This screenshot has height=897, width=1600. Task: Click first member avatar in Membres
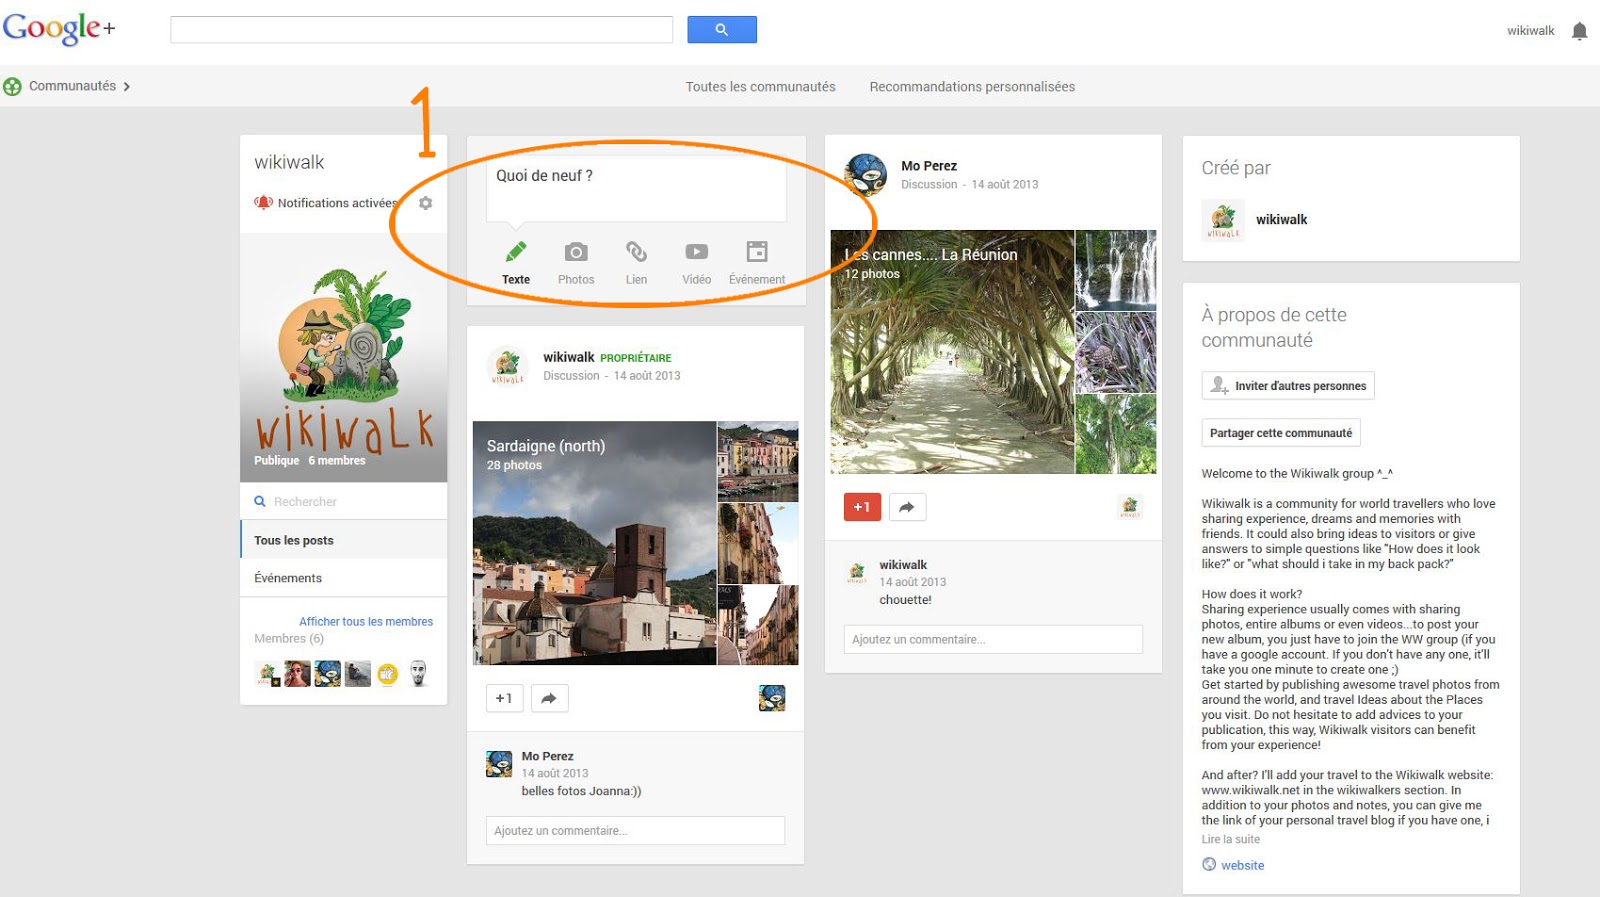pos(267,674)
